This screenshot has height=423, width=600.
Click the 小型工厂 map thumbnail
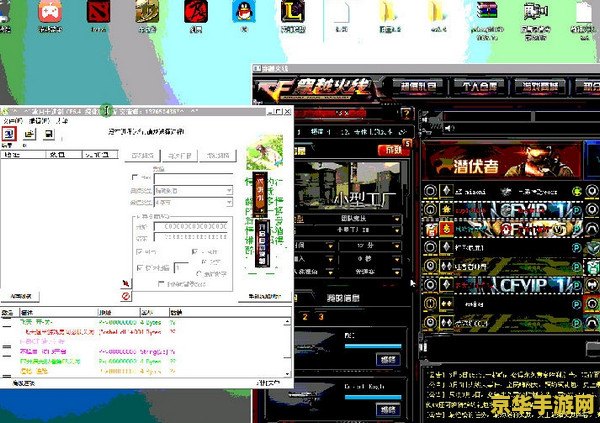click(x=349, y=186)
